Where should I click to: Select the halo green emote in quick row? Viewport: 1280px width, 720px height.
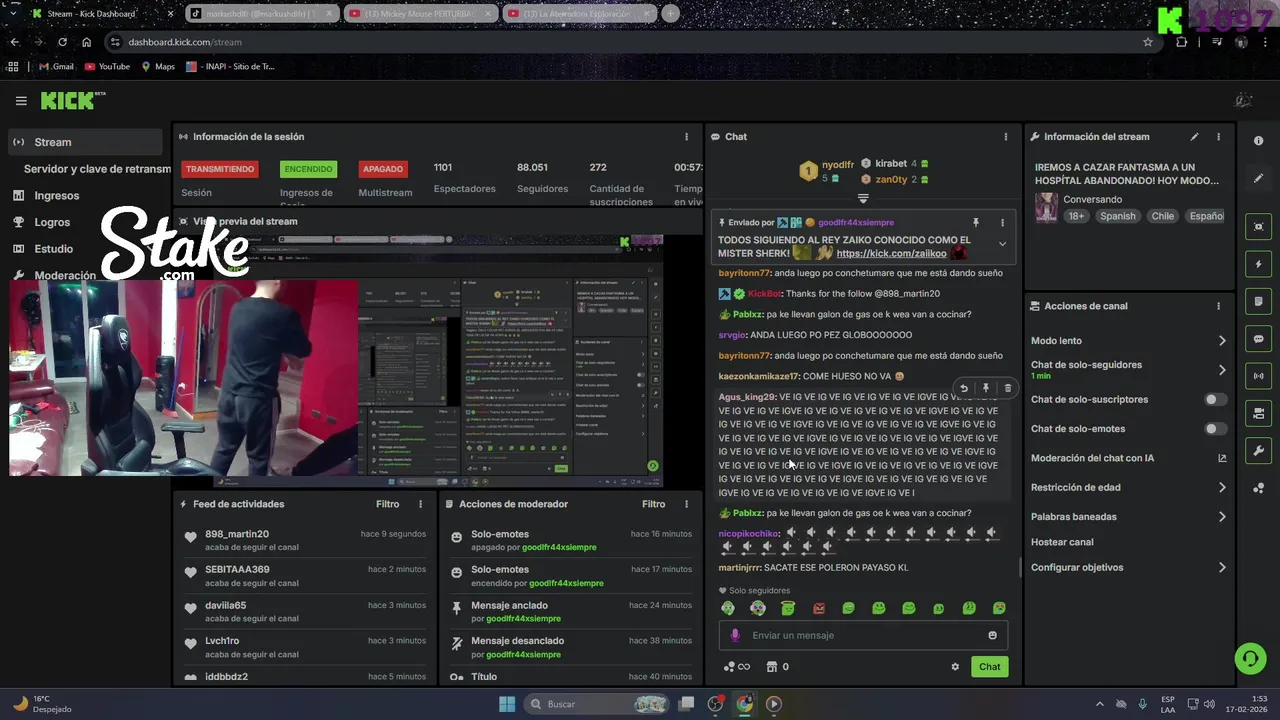tap(788, 608)
